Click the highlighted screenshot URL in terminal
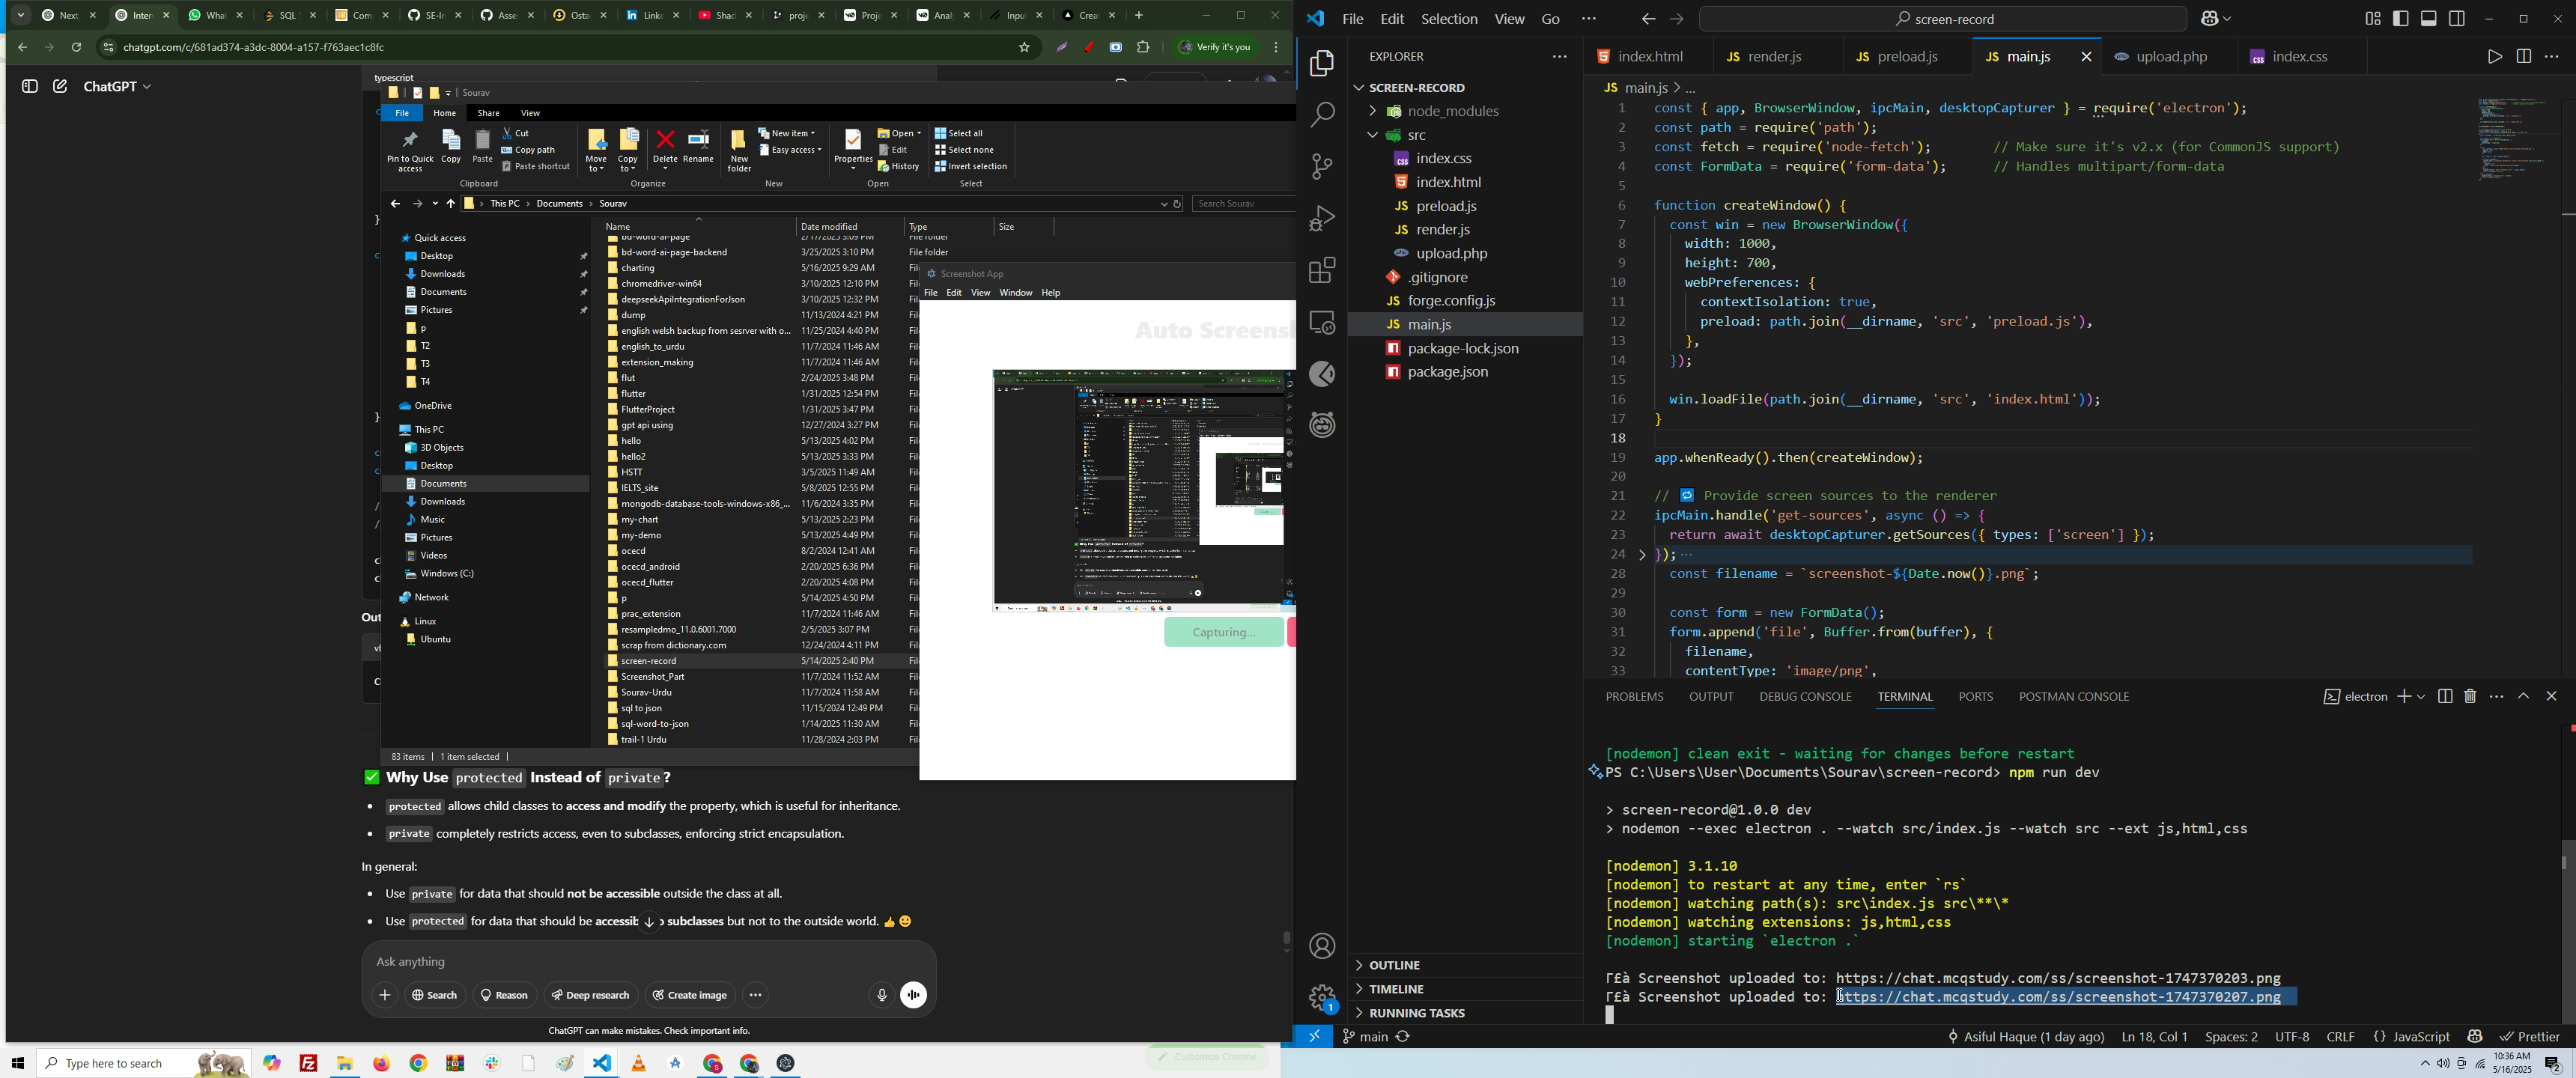This screenshot has width=2576, height=1078. click(x=2059, y=997)
